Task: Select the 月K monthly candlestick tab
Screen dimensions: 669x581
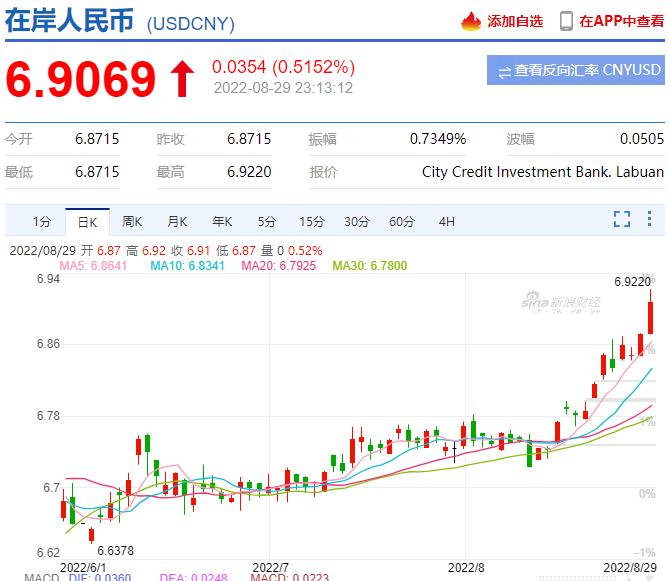Action: tap(177, 221)
